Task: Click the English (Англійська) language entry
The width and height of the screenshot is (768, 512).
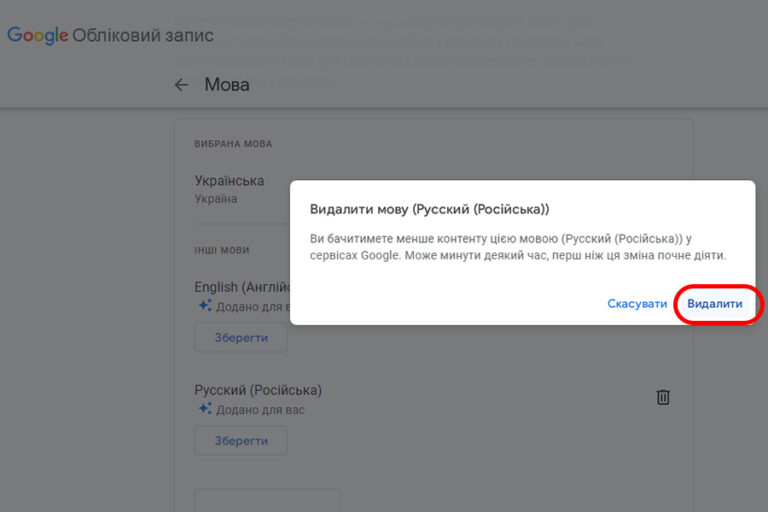Action: click(242, 287)
